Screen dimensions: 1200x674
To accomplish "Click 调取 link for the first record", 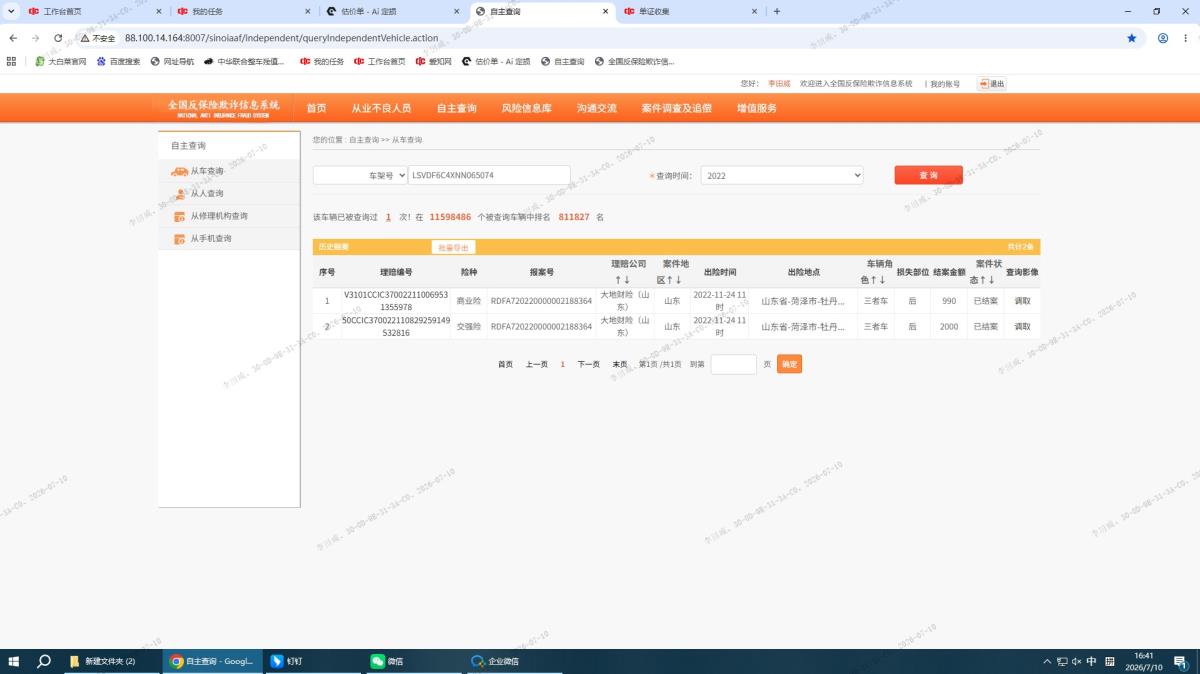I will [1022, 300].
